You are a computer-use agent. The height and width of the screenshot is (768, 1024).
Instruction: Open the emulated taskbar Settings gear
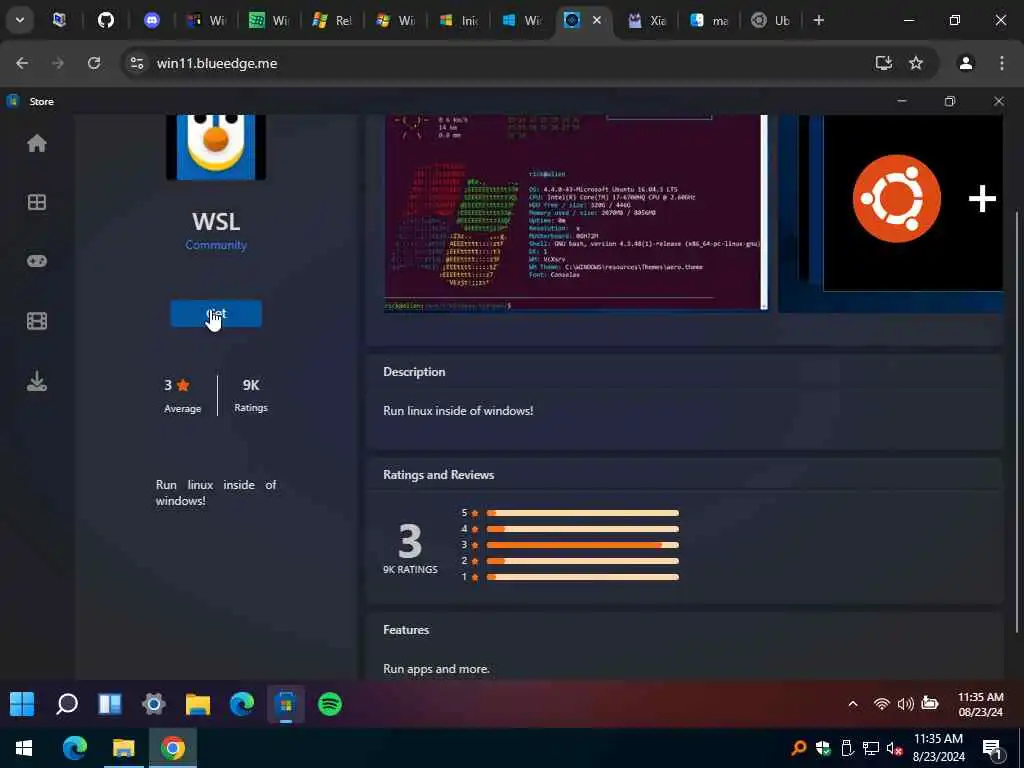(154, 704)
